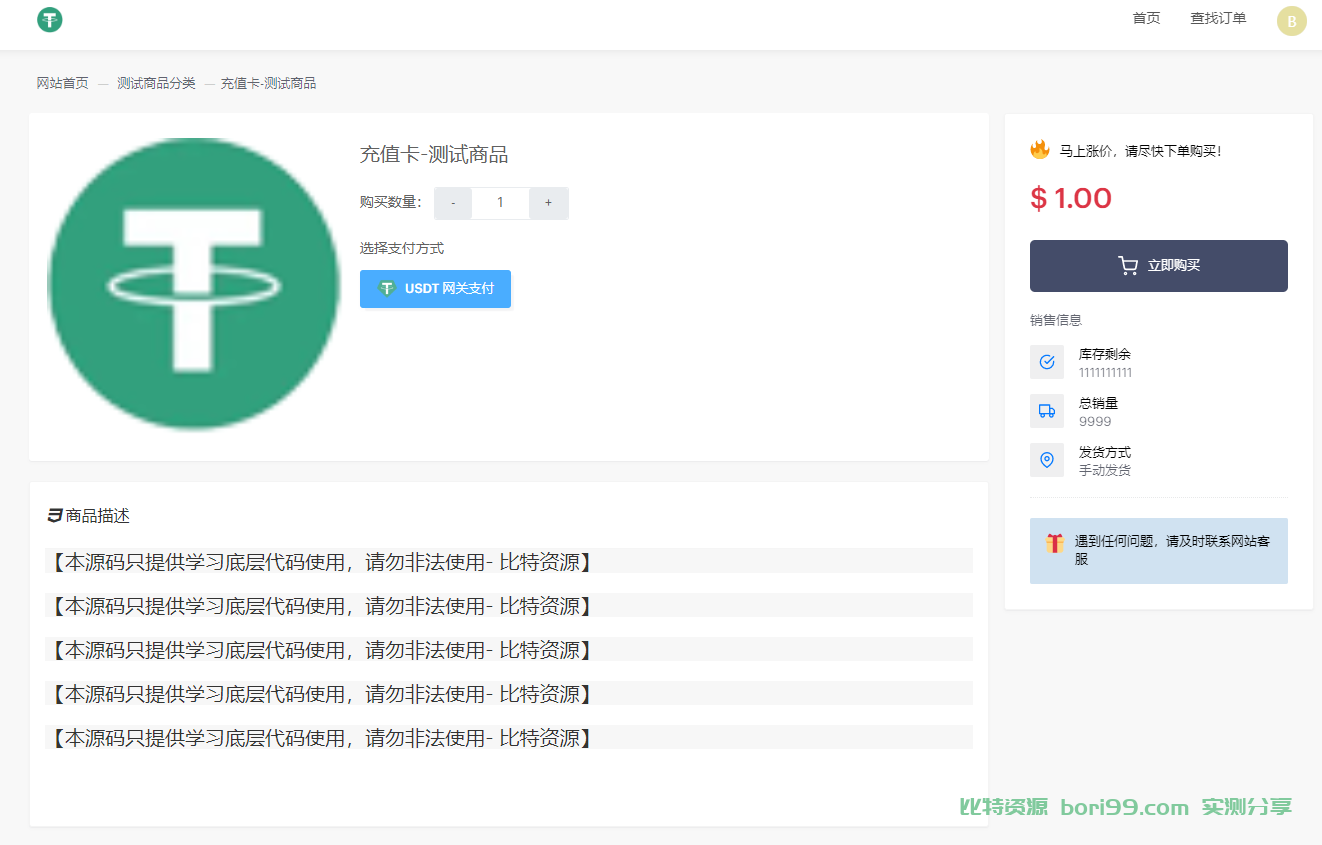Click the checkmark icon next to 库存剩余
This screenshot has height=845, width=1322.
click(x=1047, y=362)
